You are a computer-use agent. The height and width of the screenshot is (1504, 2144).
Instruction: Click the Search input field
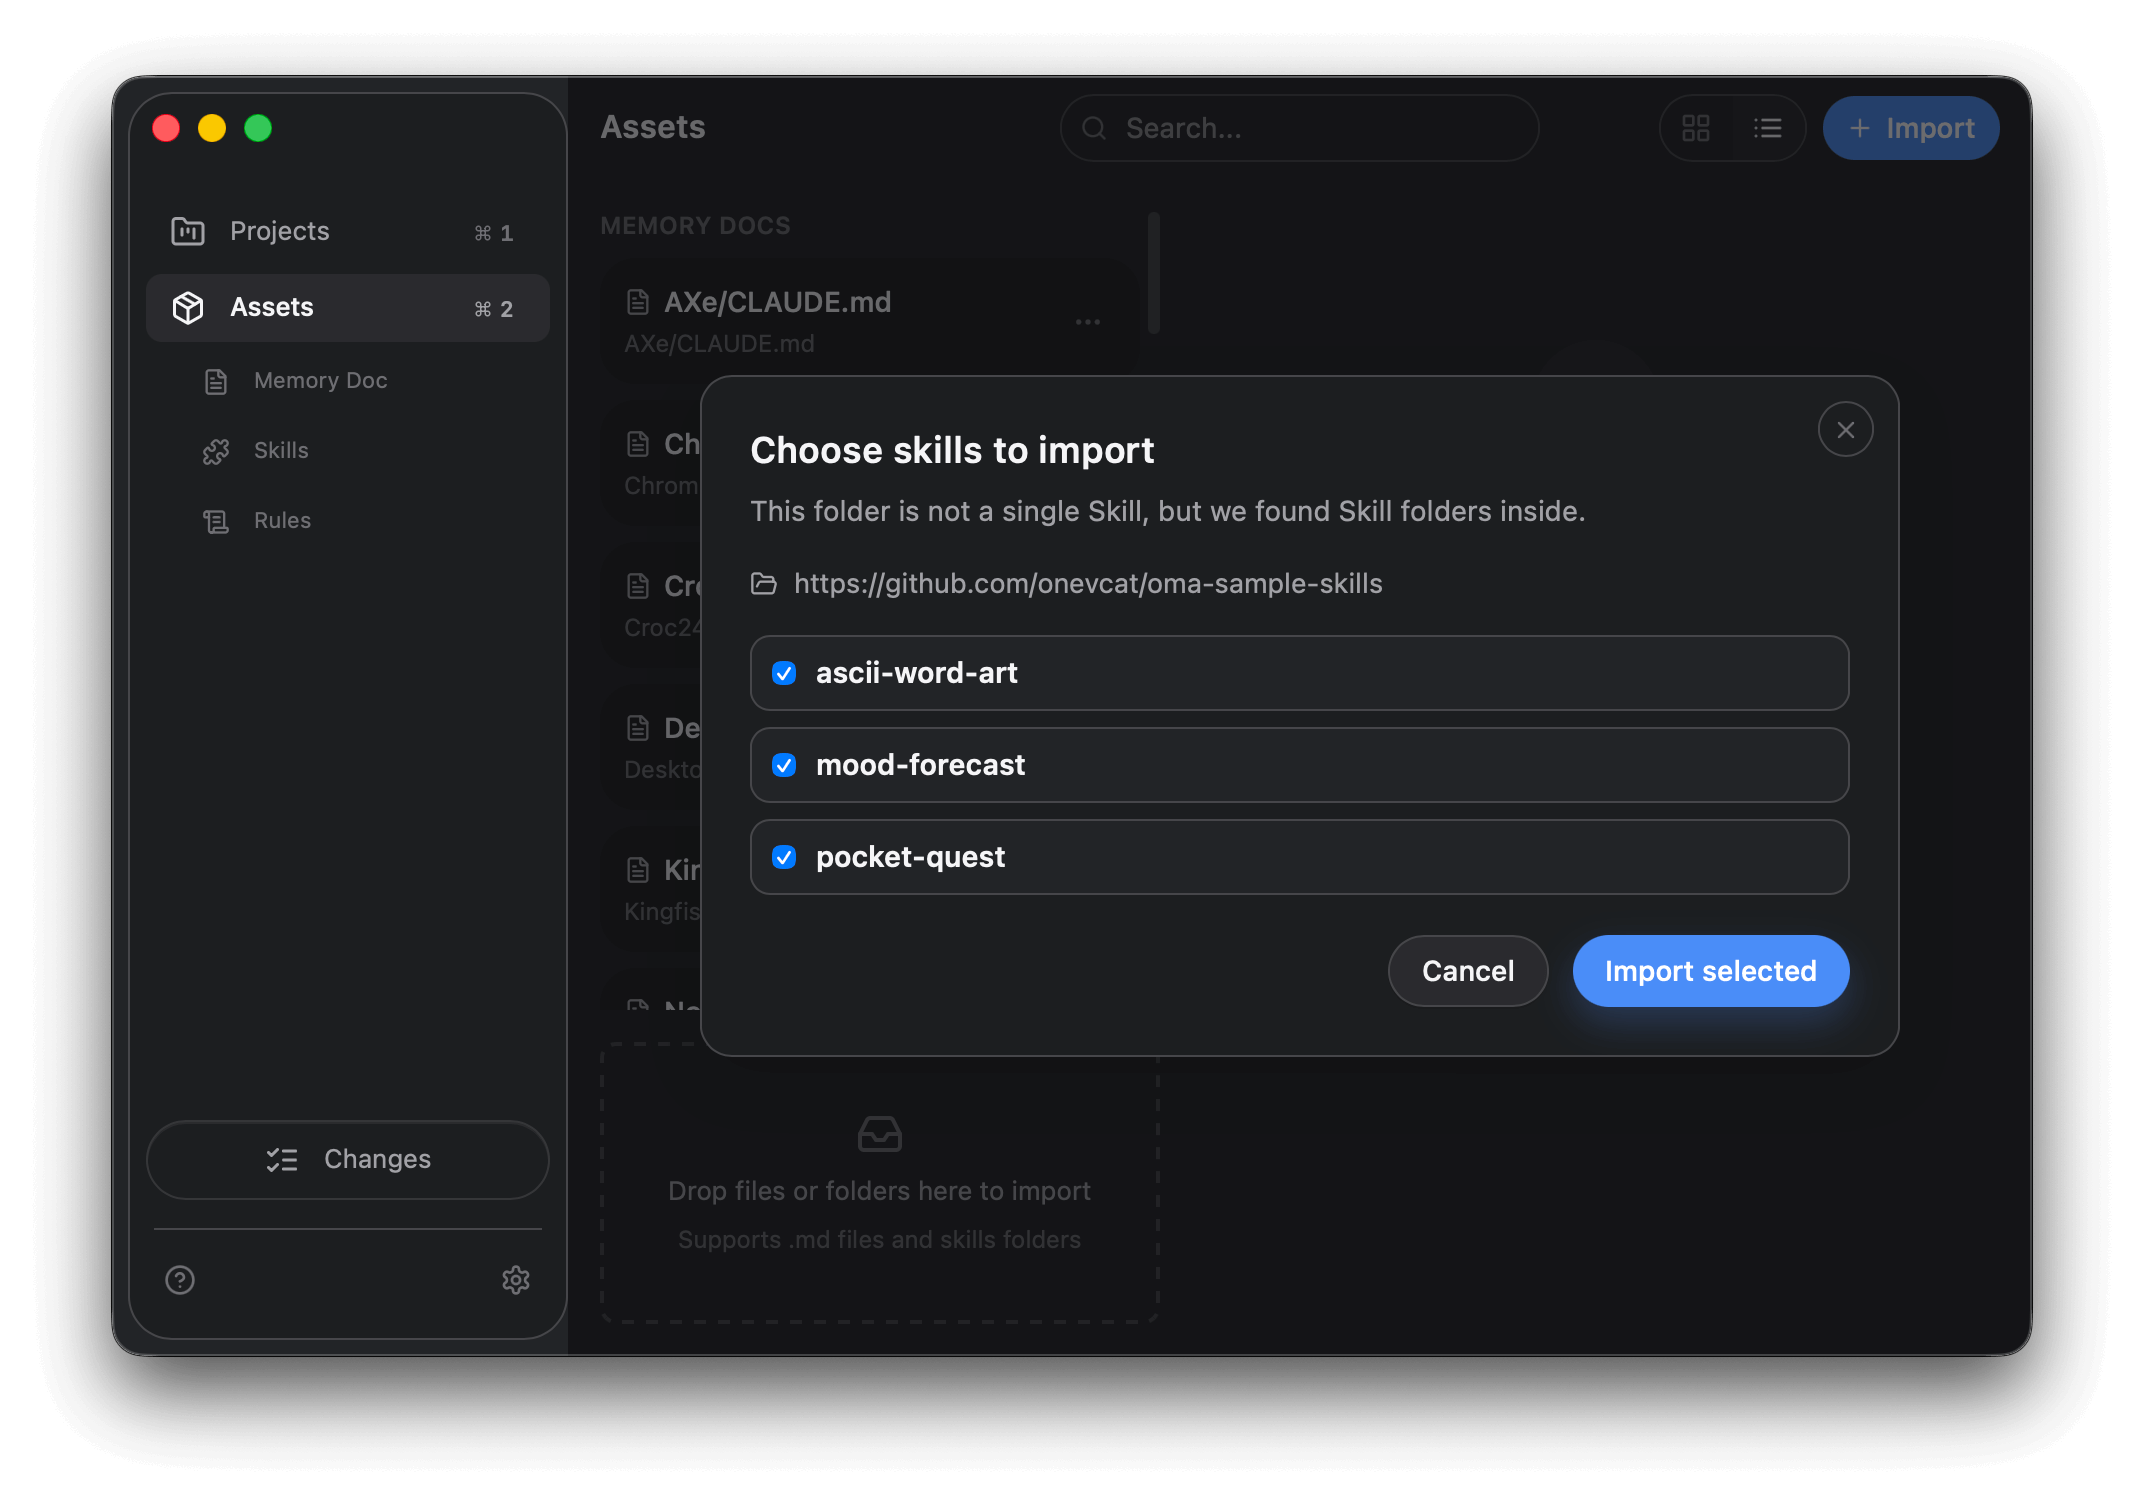(1300, 128)
